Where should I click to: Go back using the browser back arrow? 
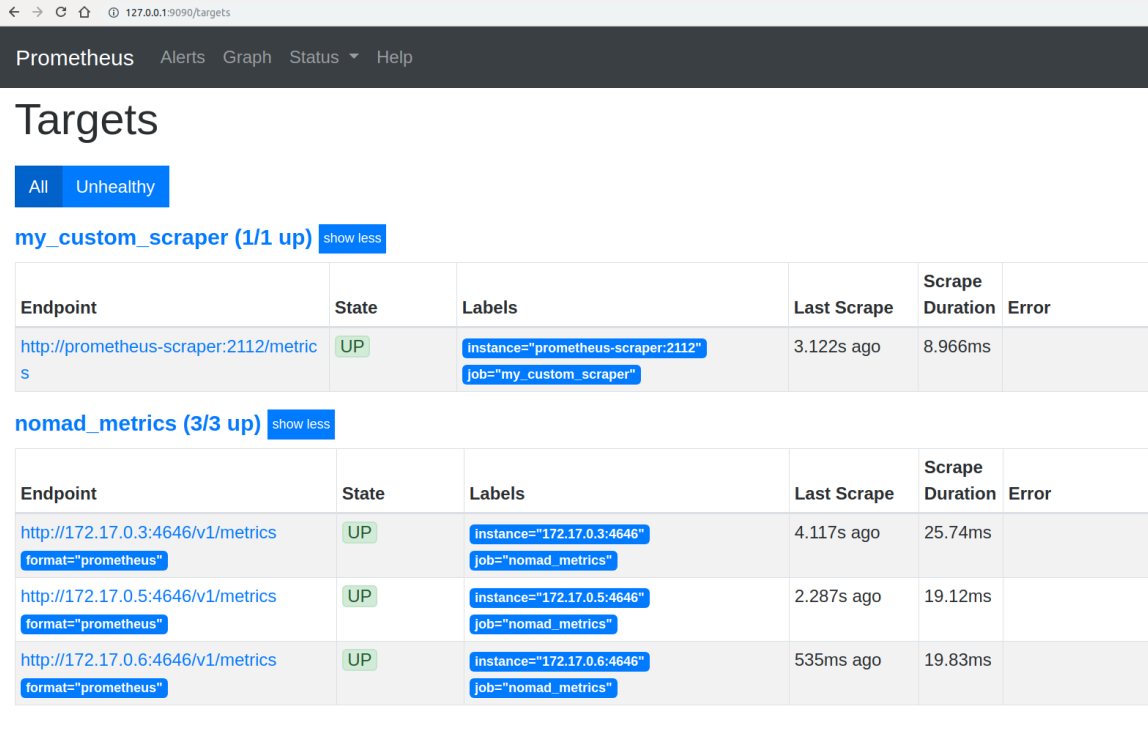(x=14, y=12)
